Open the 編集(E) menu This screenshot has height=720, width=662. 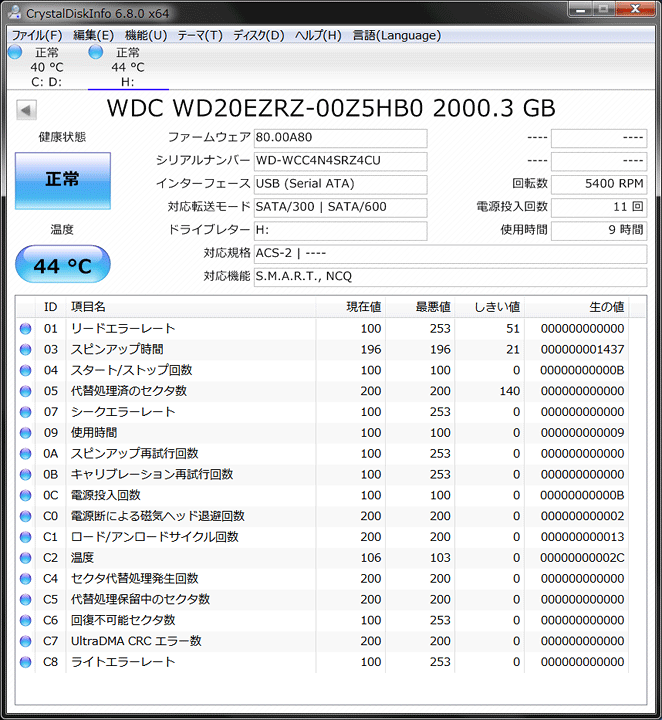[94, 35]
